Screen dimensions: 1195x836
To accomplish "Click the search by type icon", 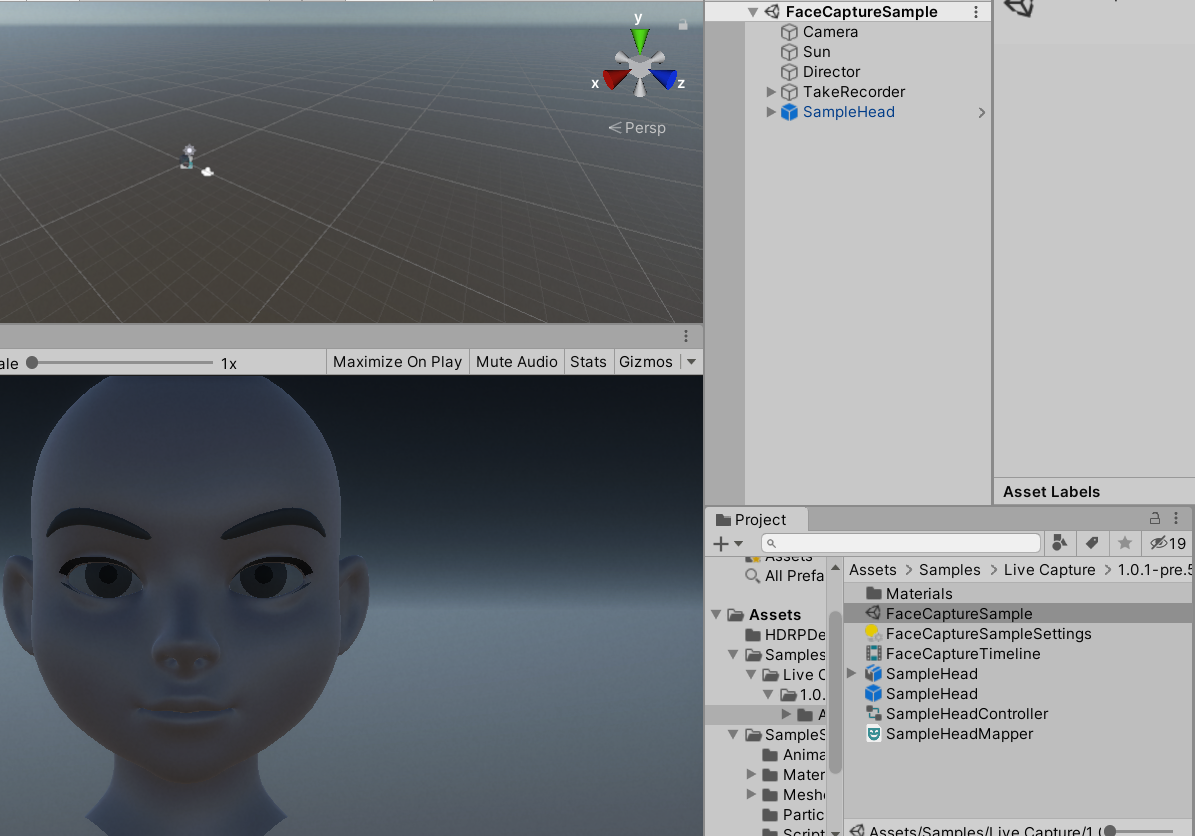I will click(x=1059, y=543).
